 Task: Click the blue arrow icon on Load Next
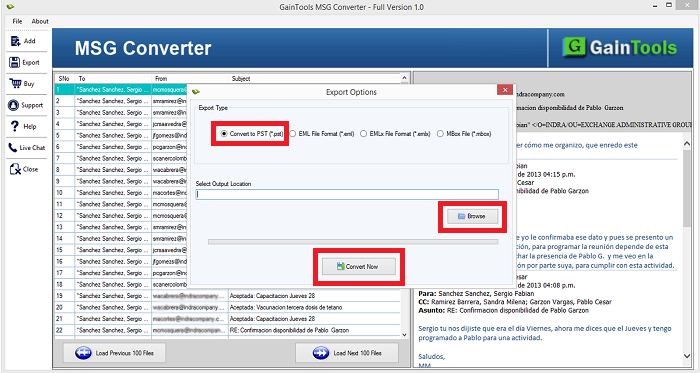coord(321,353)
